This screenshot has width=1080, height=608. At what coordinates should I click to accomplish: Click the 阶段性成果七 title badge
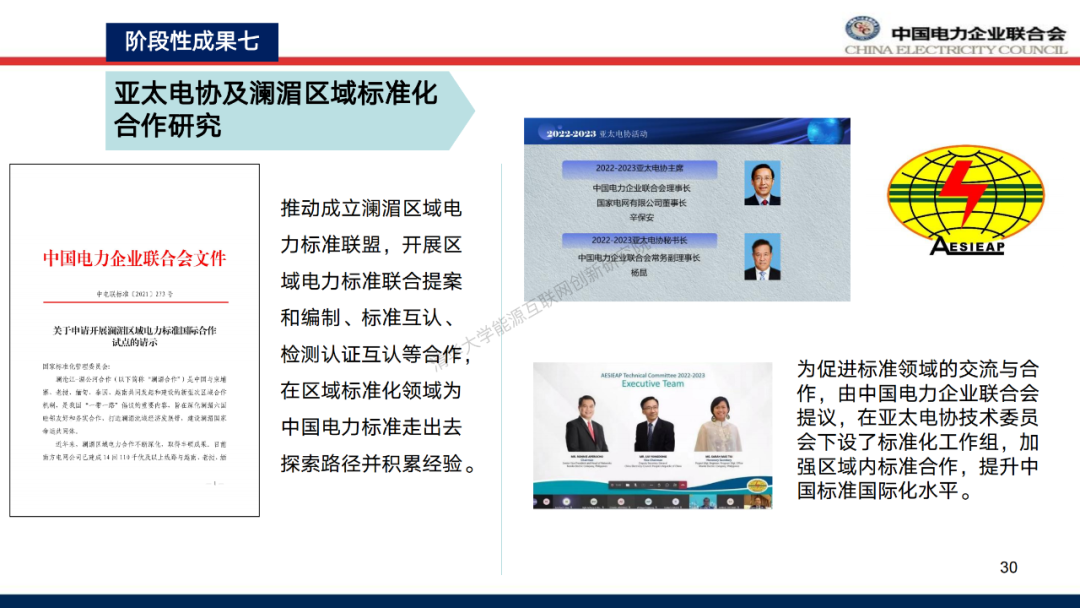[192, 41]
